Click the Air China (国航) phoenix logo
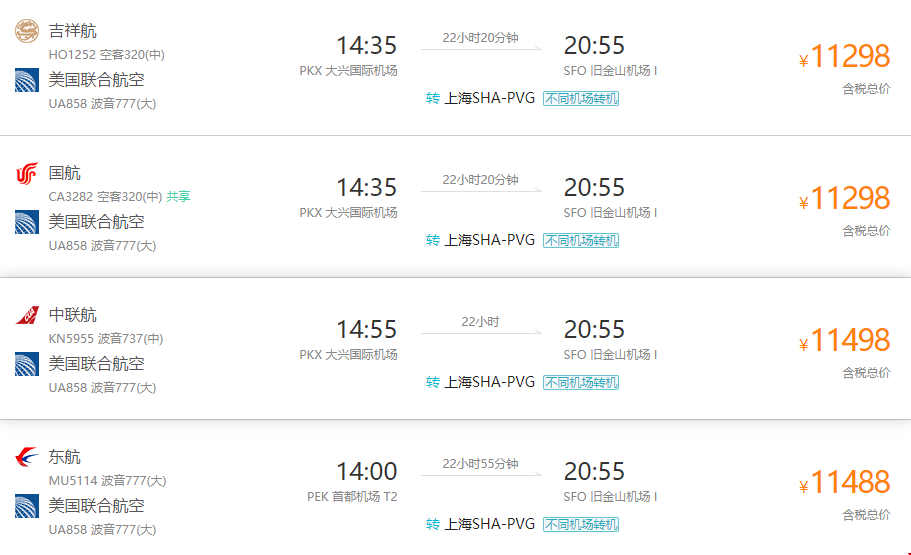This screenshot has width=911, height=555. (27, 173)
